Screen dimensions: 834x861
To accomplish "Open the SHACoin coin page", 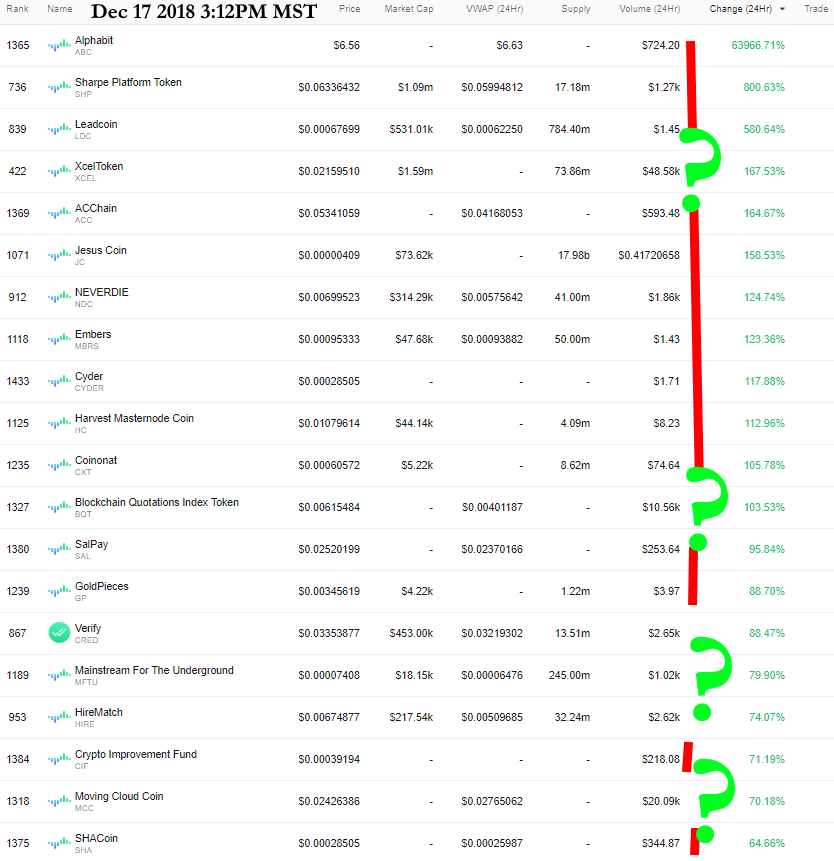I will [x=96, y=838].
